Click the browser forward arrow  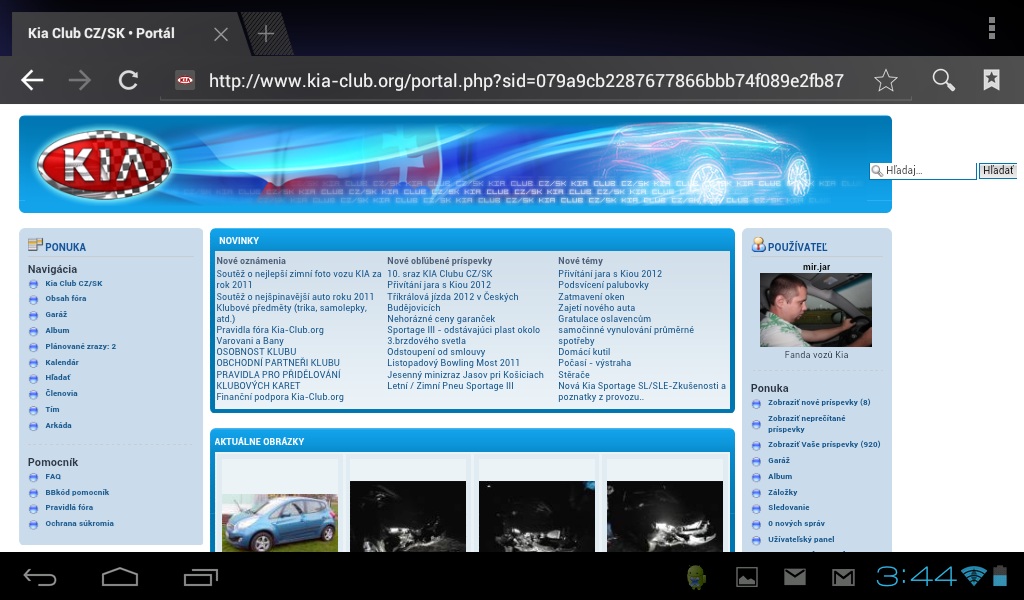point(80,80)
